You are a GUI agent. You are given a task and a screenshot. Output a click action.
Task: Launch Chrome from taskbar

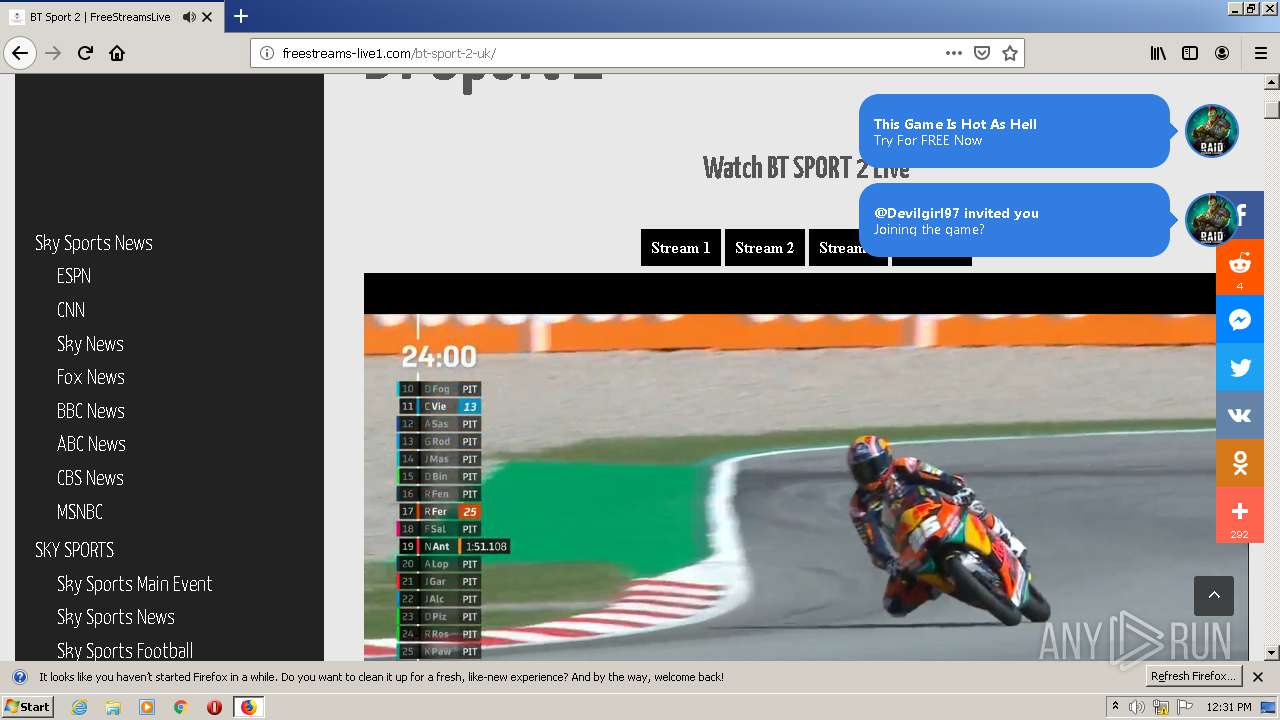coord(181,707)
